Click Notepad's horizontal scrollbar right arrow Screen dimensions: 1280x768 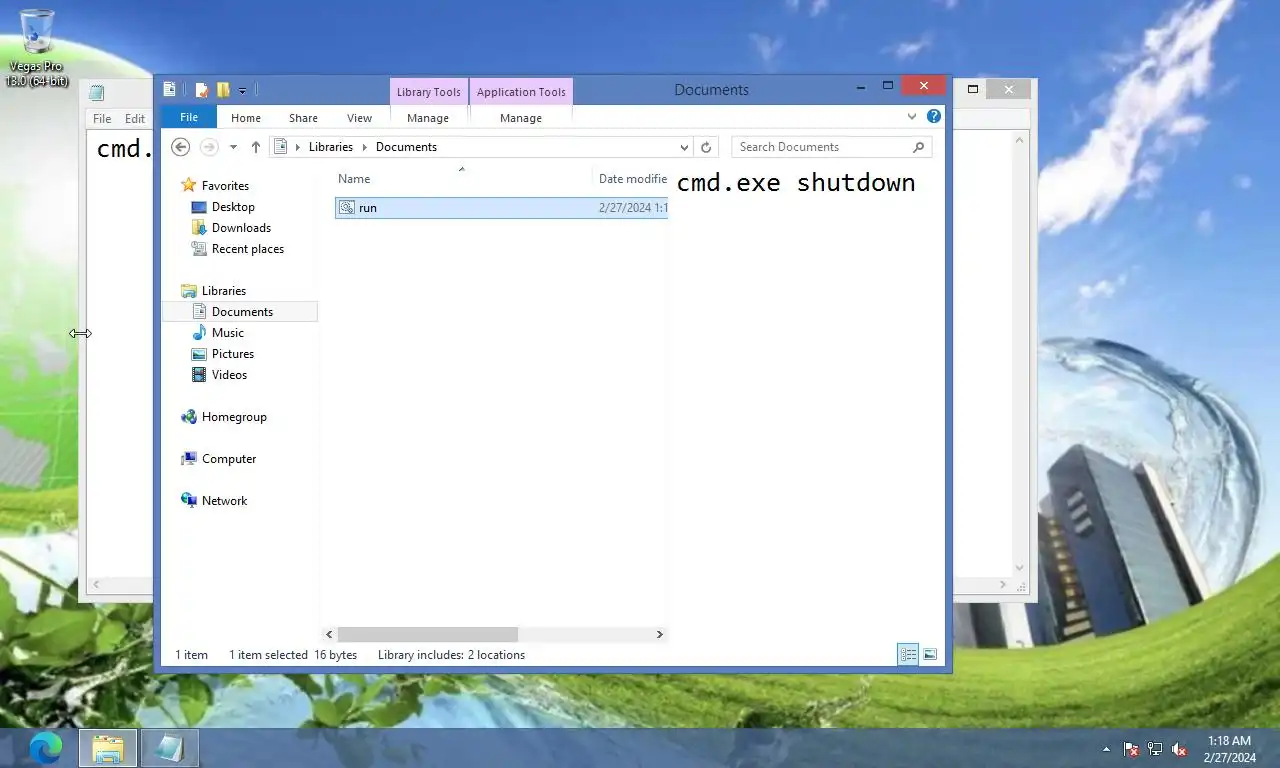click(x=1004, y=584)
